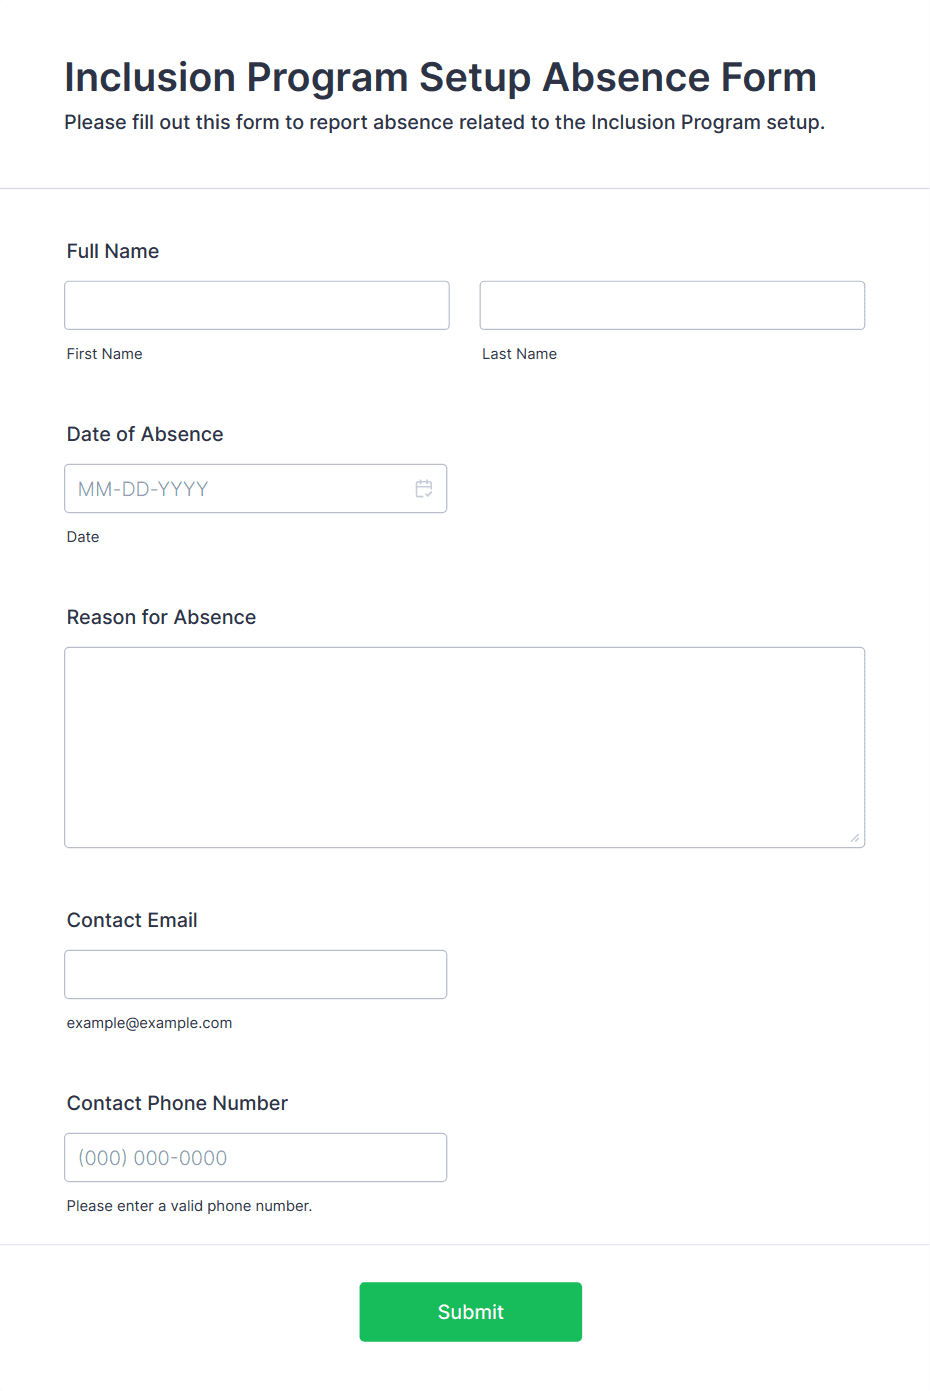
Task: Click the valid phone number hint text
Action: [189, 1206]
